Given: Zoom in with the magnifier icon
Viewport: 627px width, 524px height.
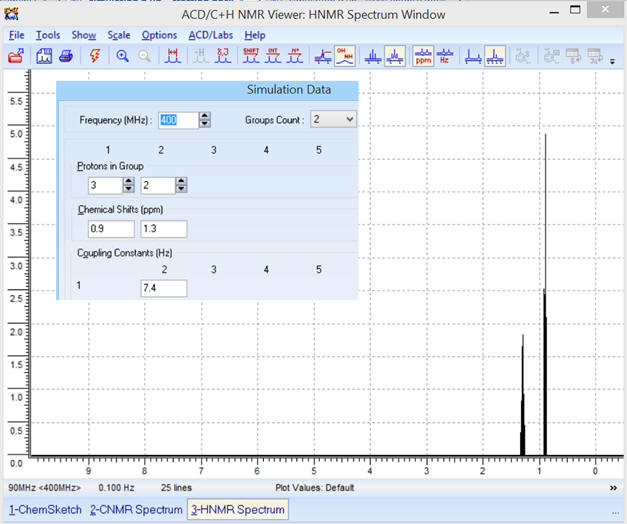Looking at the screenshot, I should point(122,56).
